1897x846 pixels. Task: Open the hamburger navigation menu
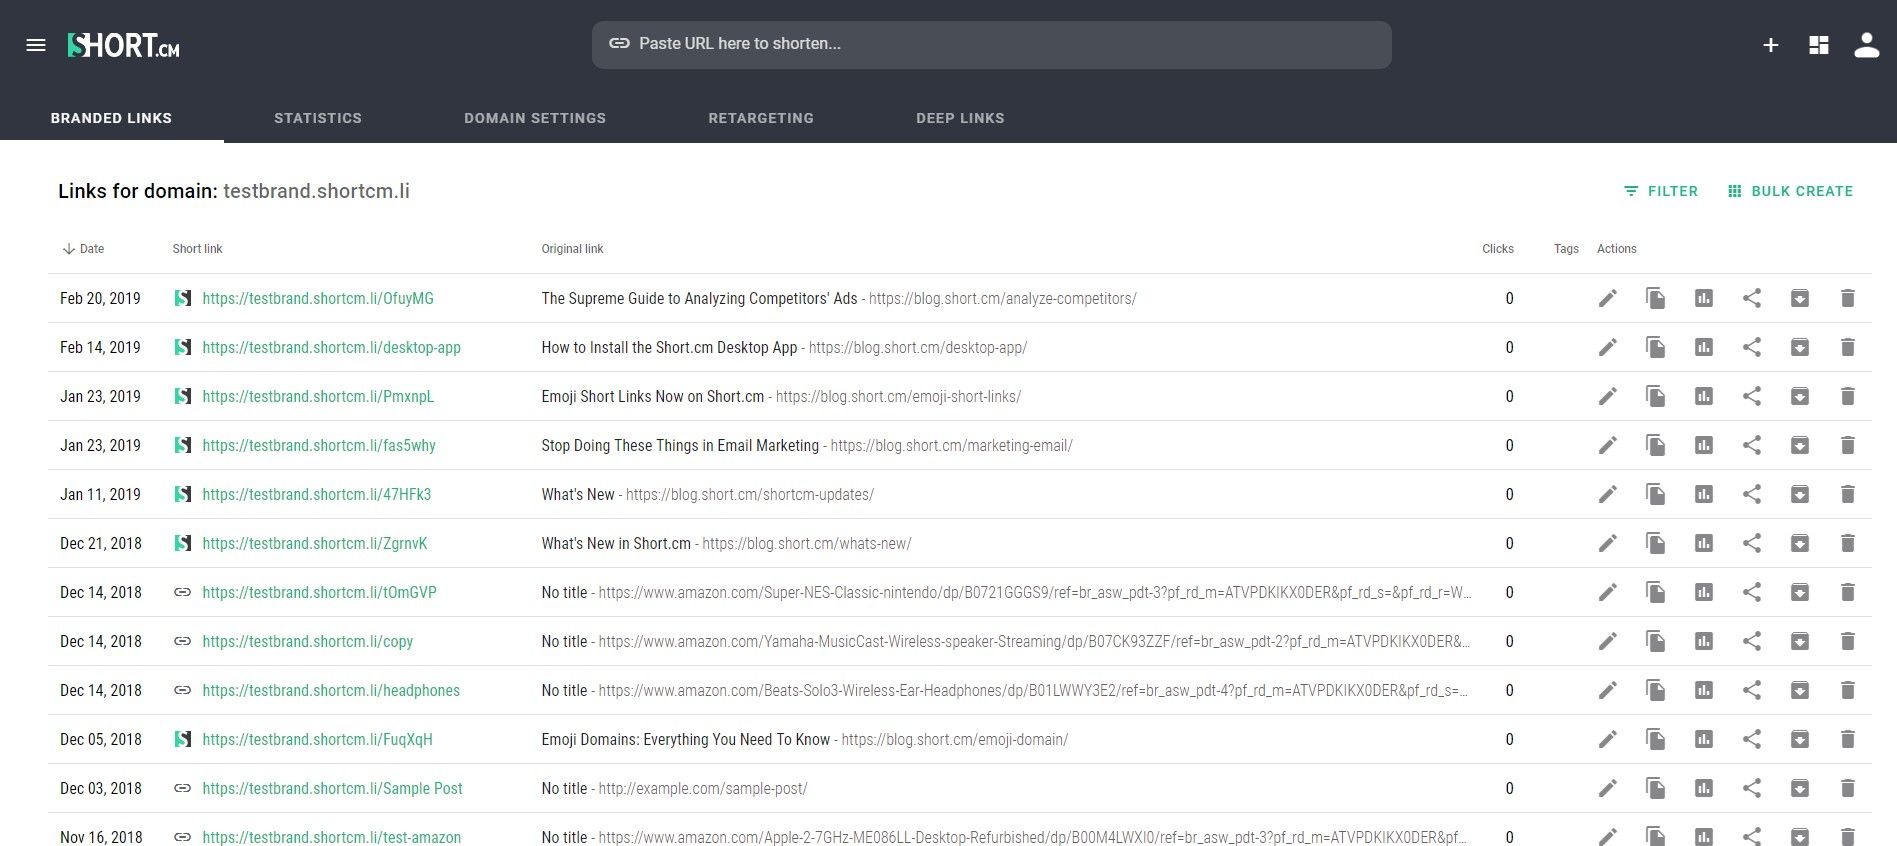click(36, 45)
